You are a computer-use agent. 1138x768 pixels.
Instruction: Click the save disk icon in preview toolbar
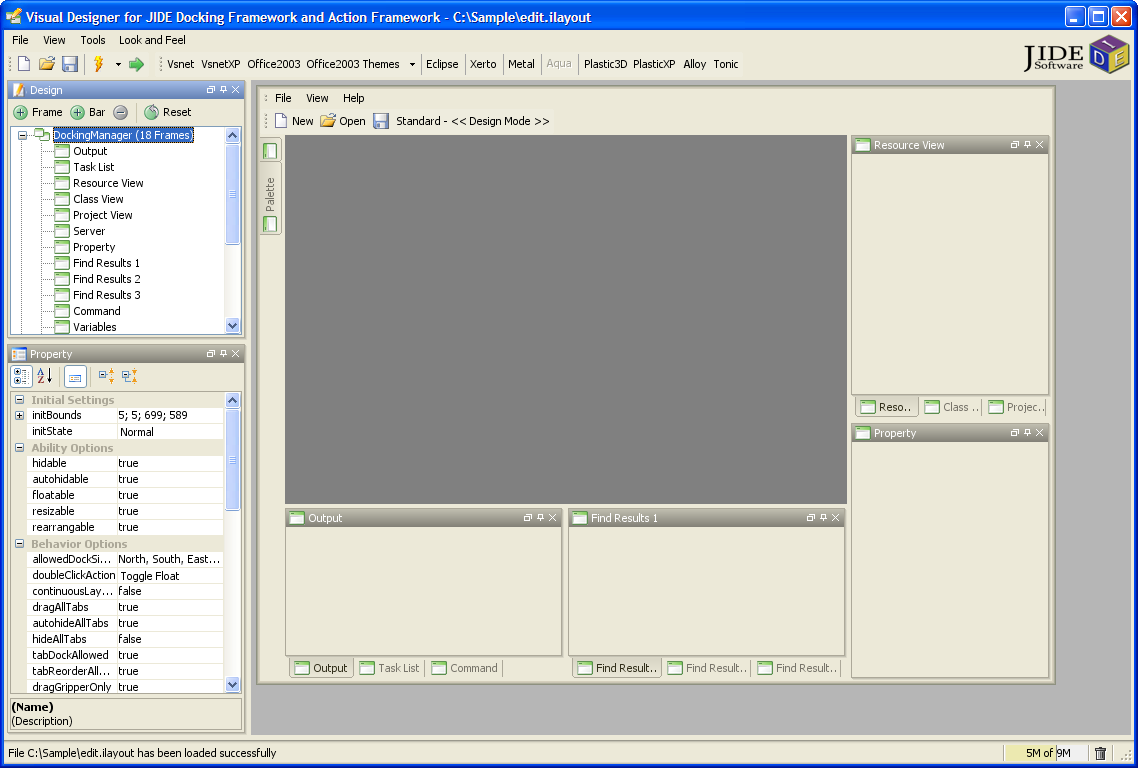[x=381, y=121]
